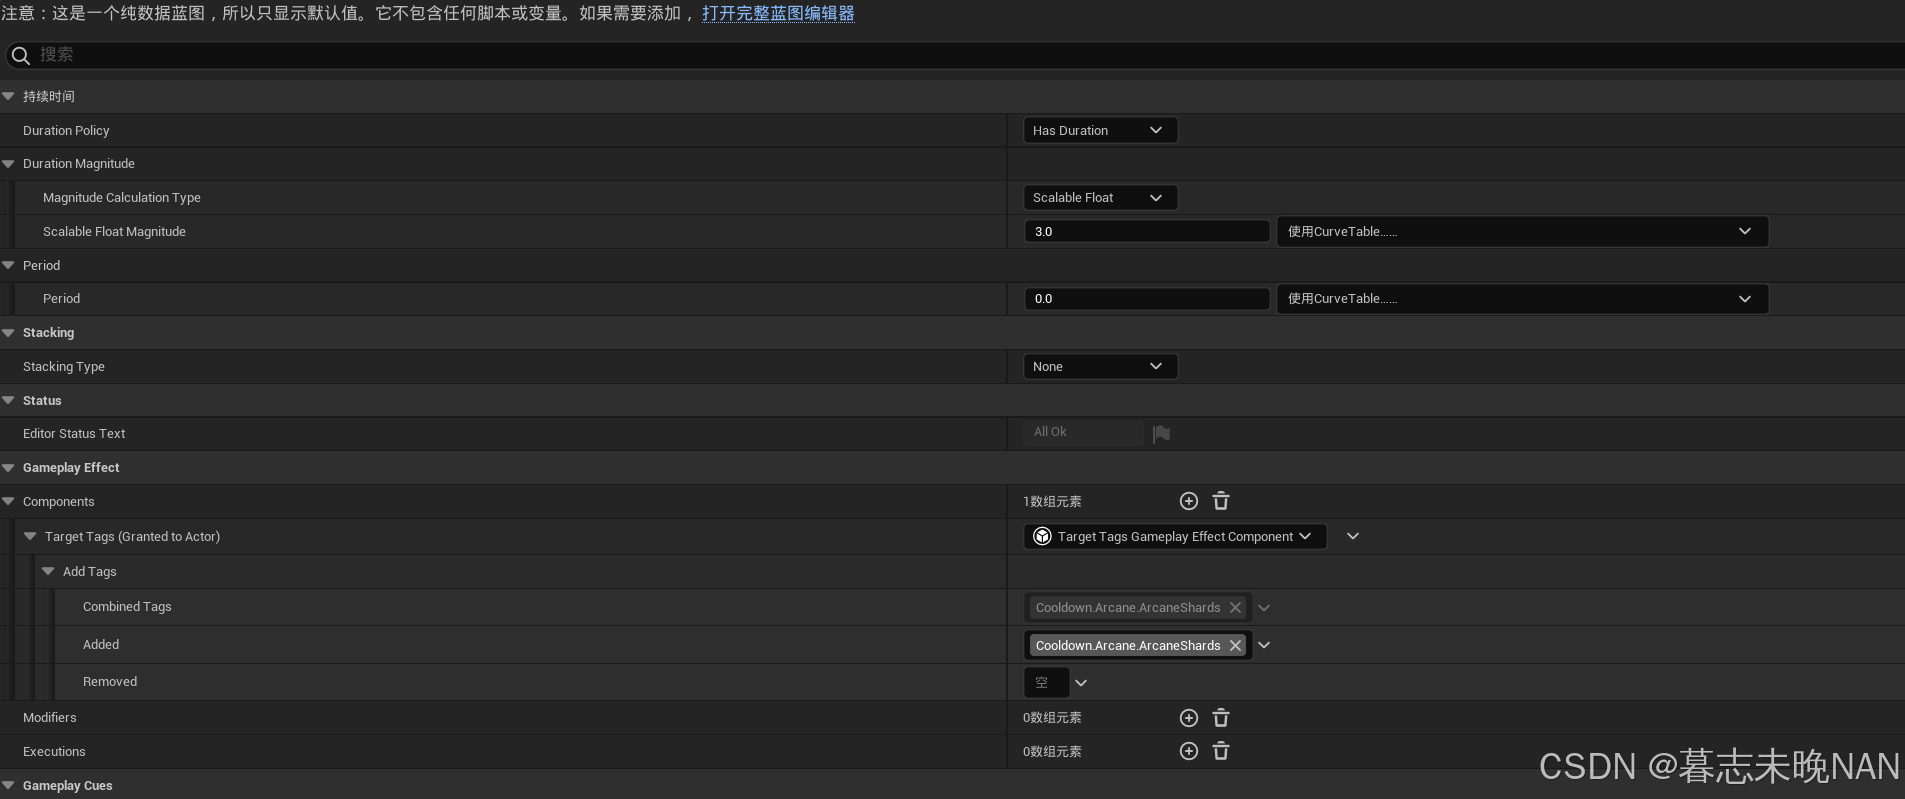
Task: Edit the Scalable Float Magnitude value 3.0
Action: point(1146,231)
